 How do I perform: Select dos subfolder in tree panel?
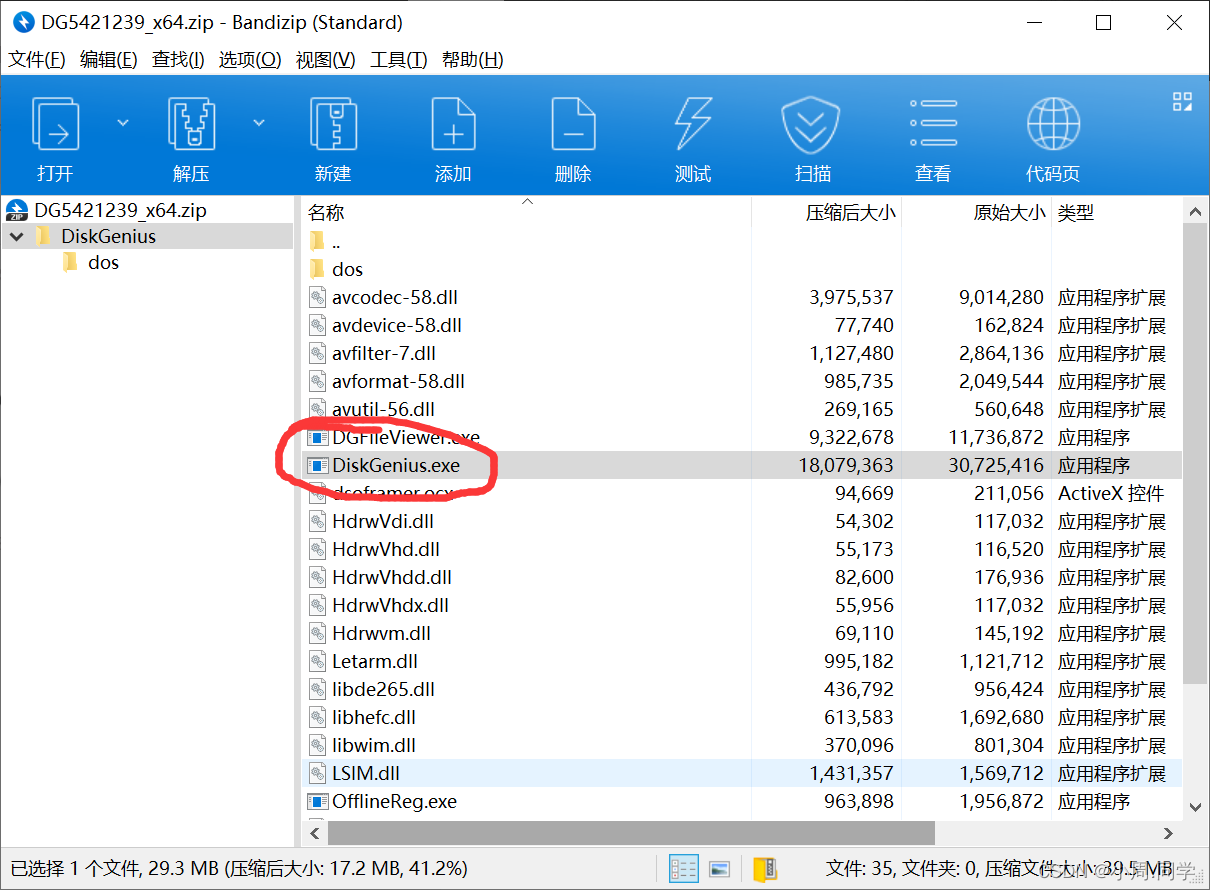tap(103, 263)
